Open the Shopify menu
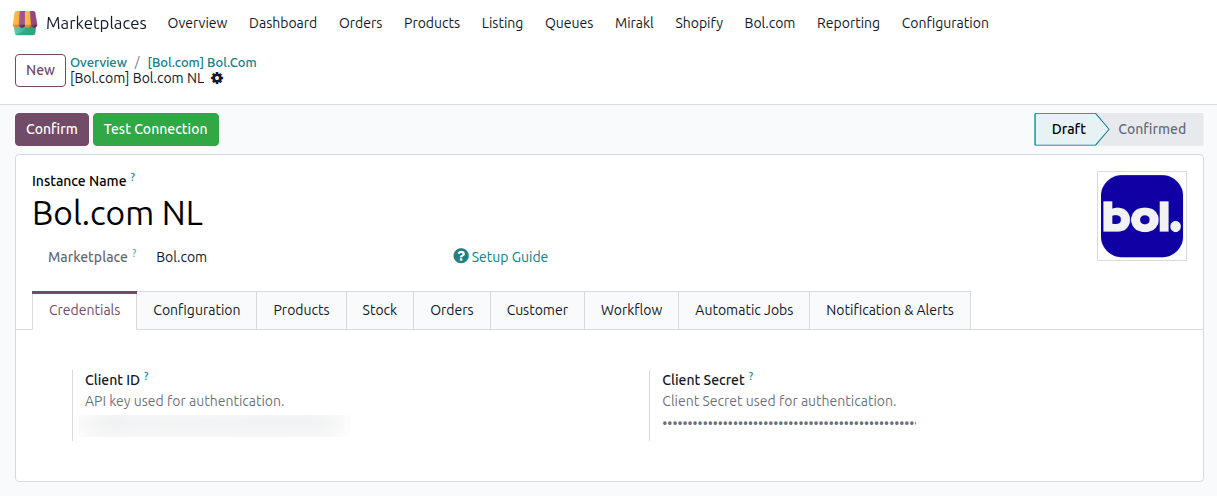Image resolution: width=1217 pixels, height=496 pixels. 699,23
